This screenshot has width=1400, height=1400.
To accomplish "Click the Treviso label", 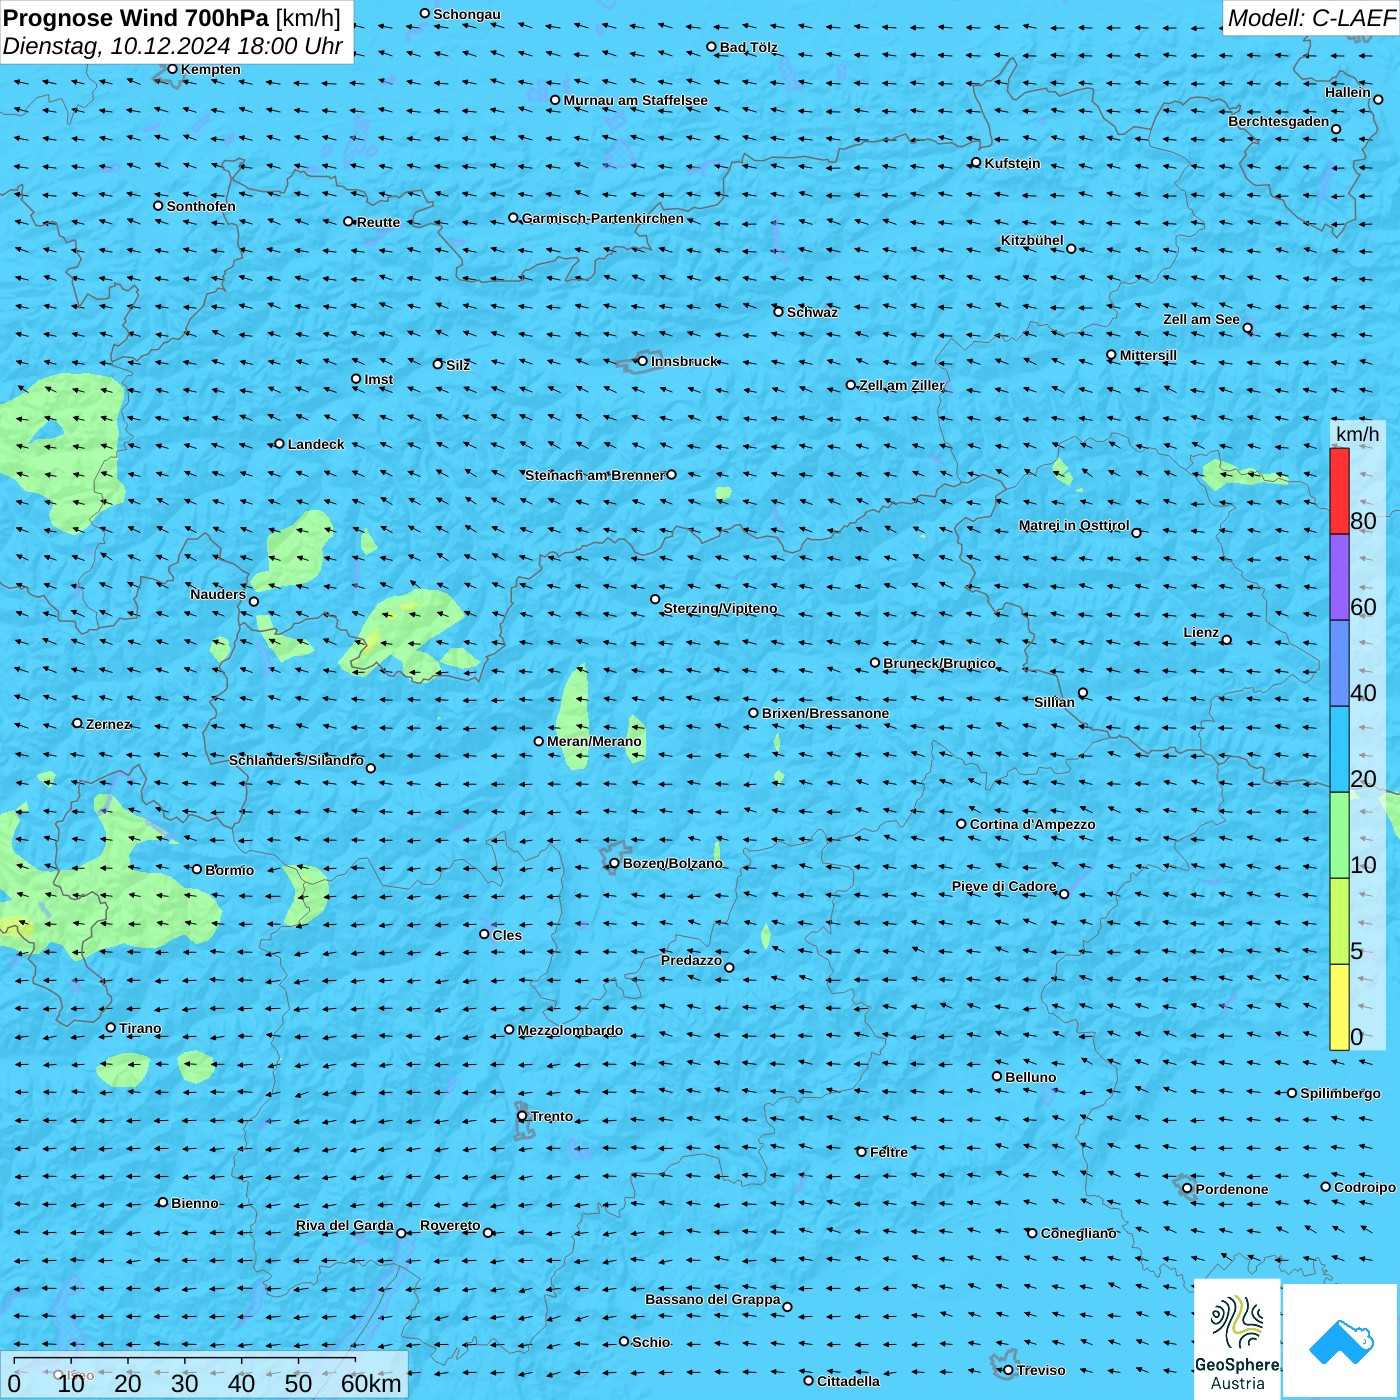I will (1041, 1370).
